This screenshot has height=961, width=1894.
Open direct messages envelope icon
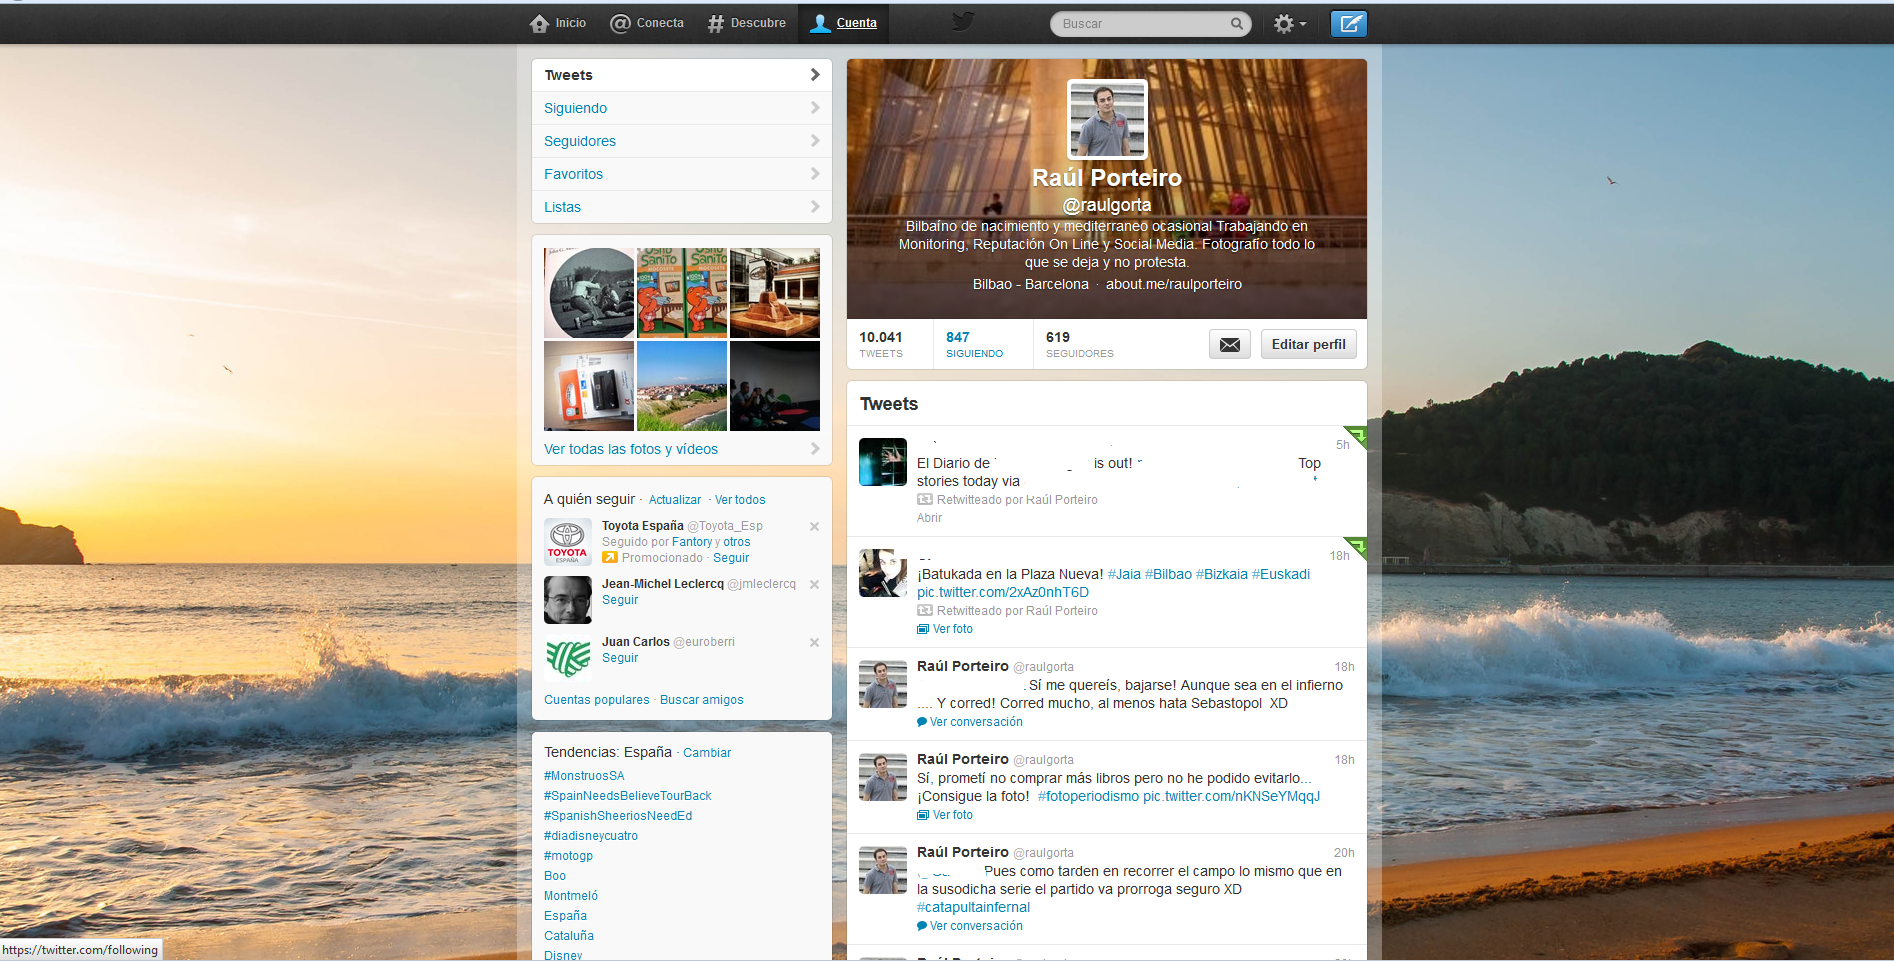point(1229,344)
